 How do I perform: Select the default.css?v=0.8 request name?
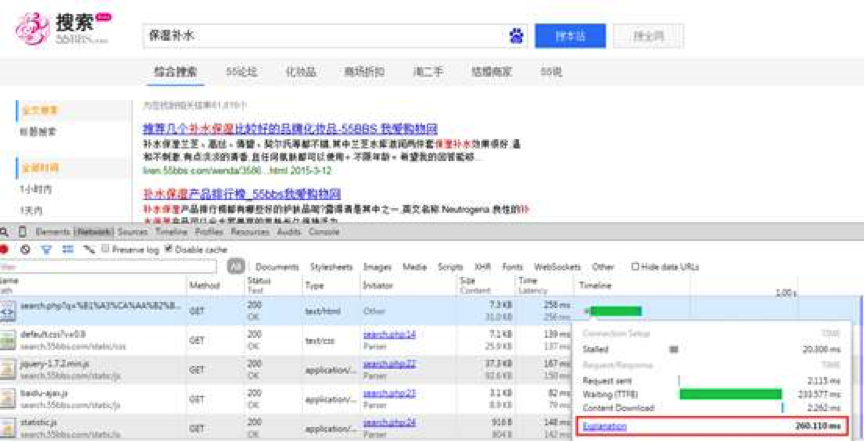pos(53,334)
